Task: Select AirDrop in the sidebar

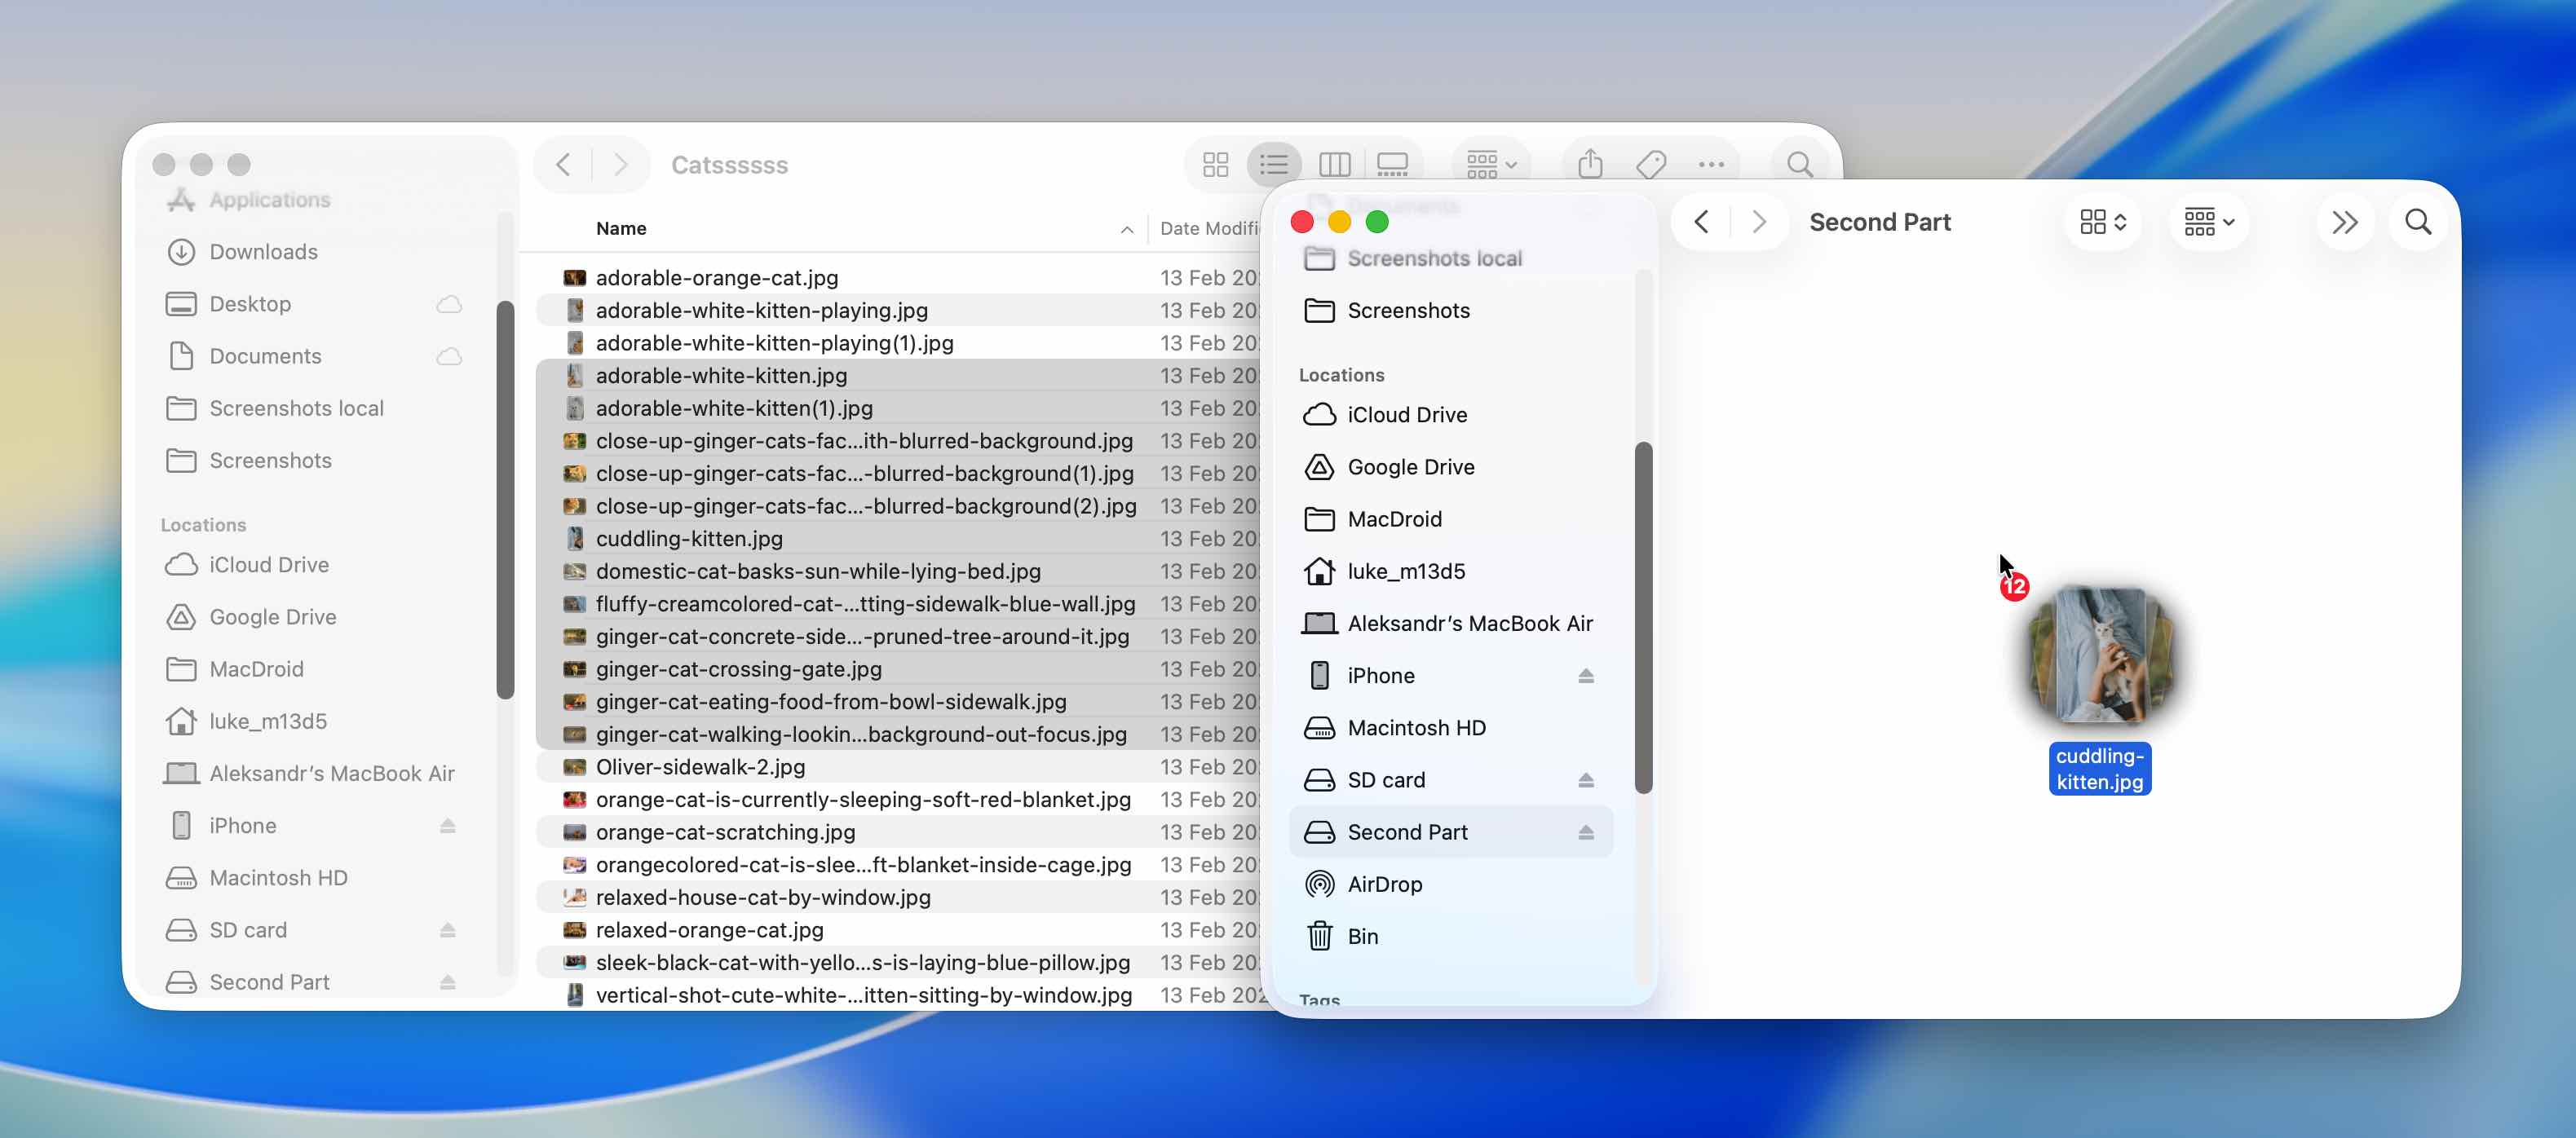Action: pyautogui.click(x=1385, y=884)
